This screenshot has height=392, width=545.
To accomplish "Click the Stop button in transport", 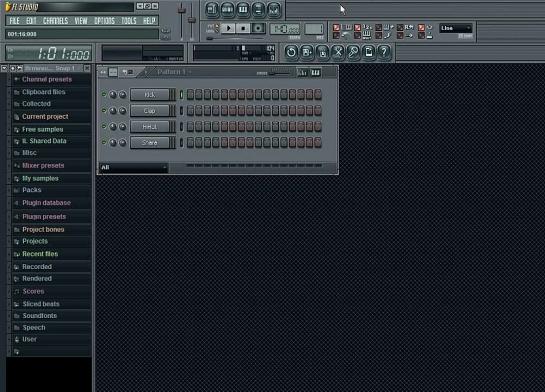I will click(243, 28).
